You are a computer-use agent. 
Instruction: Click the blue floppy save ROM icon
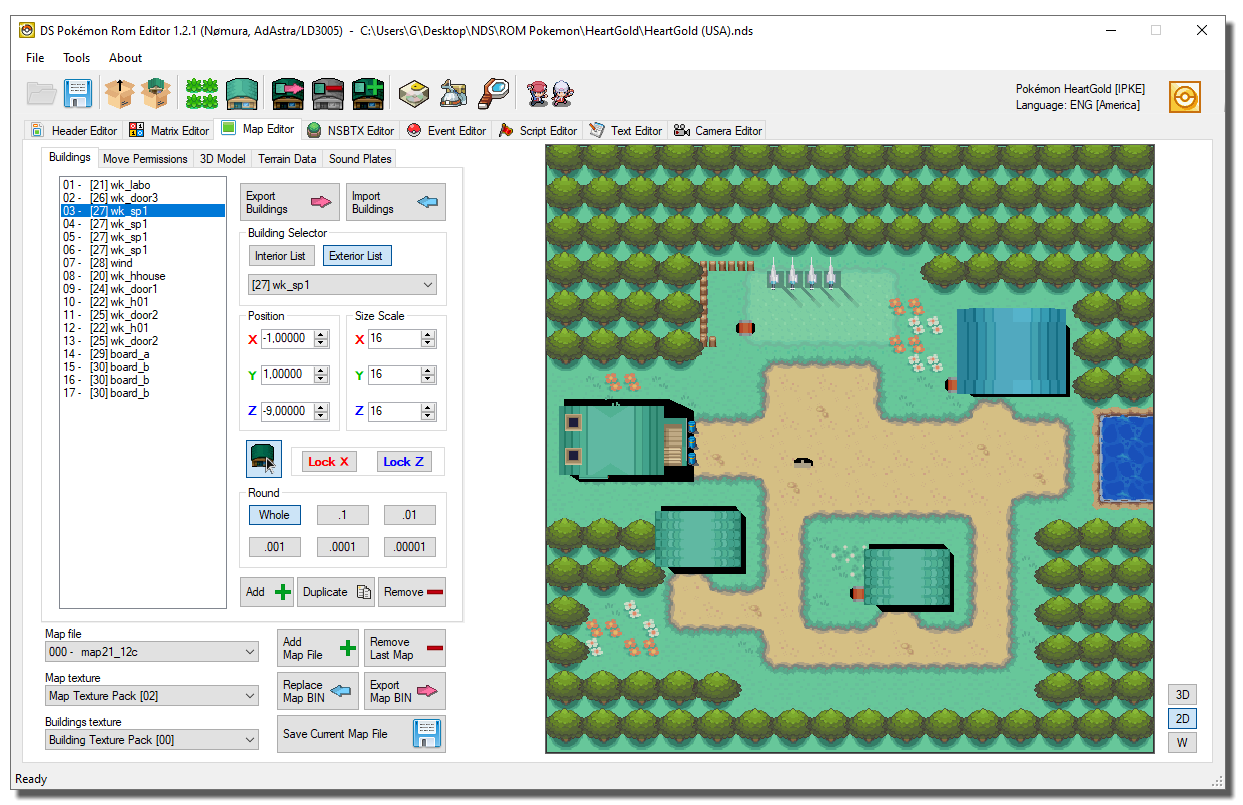tap(78, 94)
